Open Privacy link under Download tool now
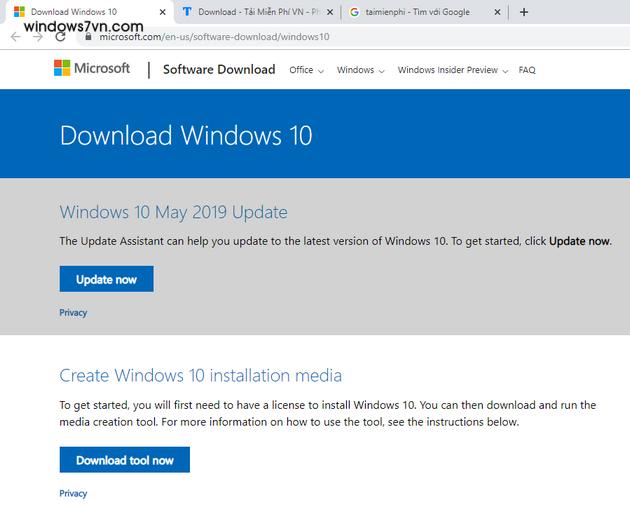The width and height of the screenshot is (630, 505). coord(73,493)
